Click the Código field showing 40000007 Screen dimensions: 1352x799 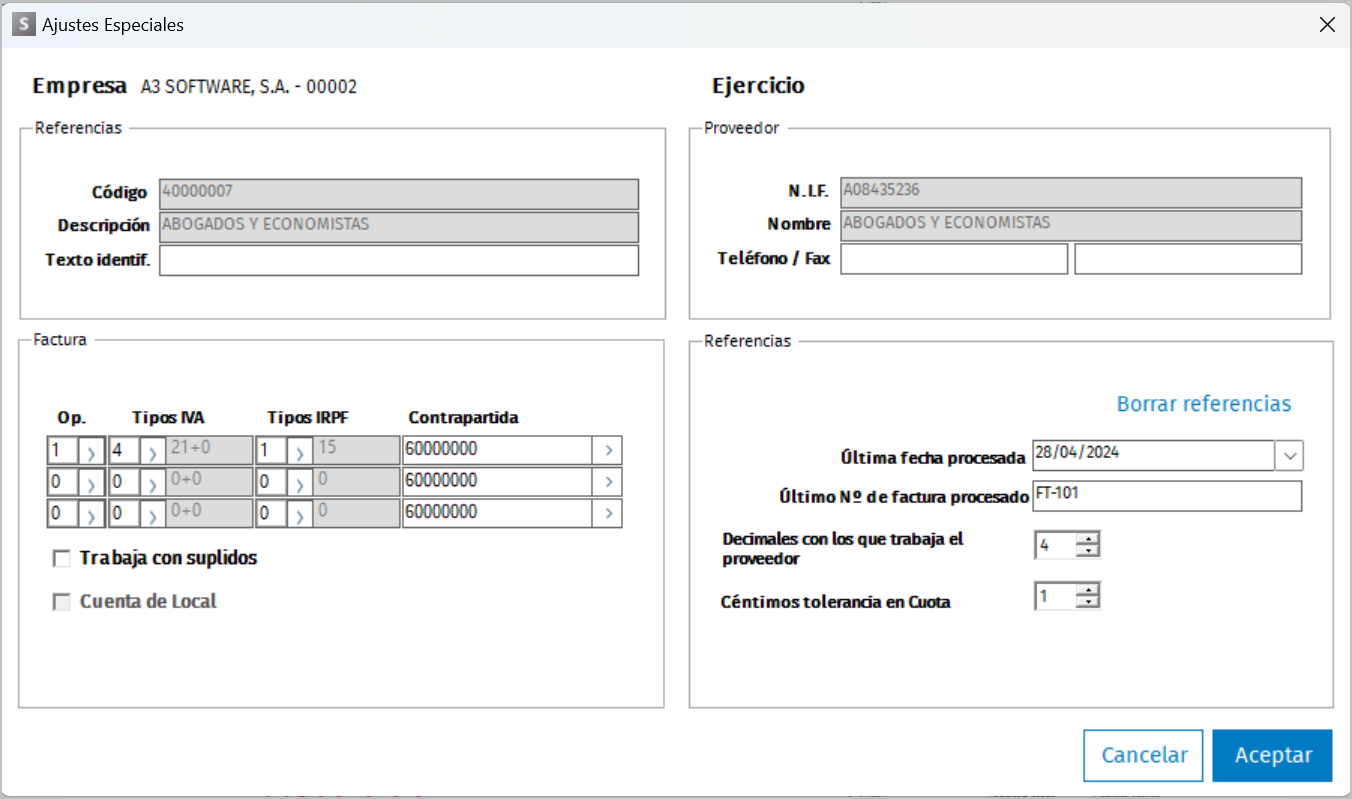[x=399, y=194]
